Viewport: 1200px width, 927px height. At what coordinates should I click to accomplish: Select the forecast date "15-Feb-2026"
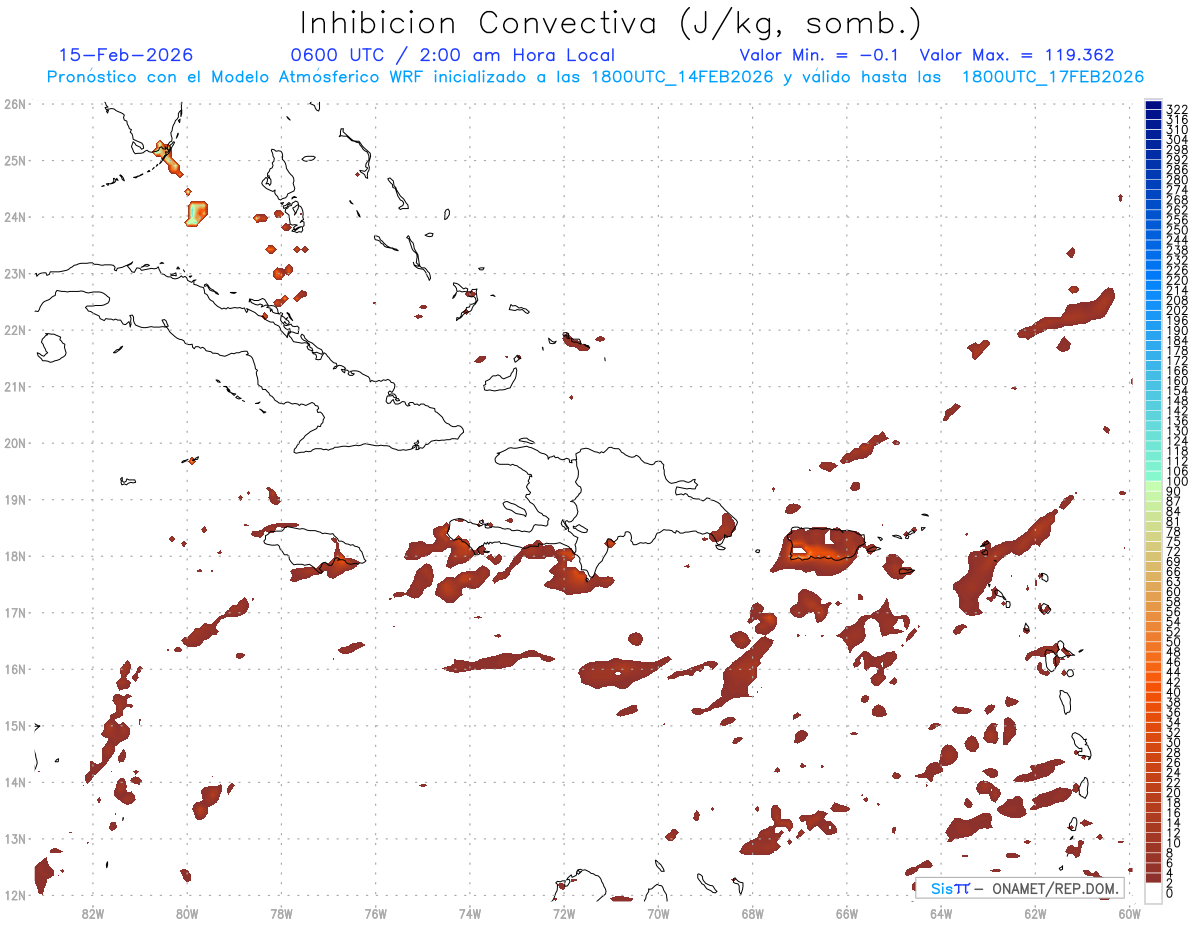click(126, 55)
